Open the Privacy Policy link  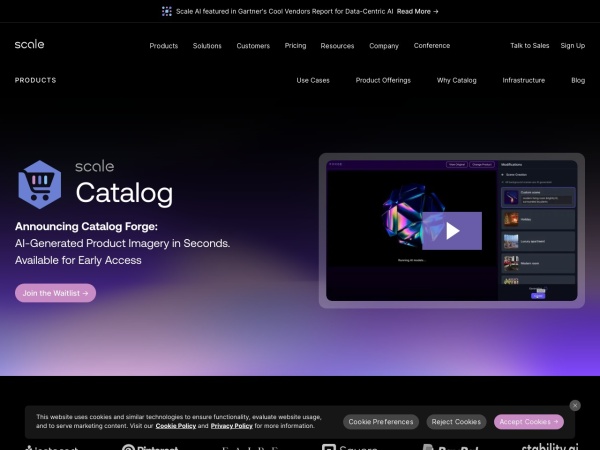pyautogui.click(x=231, y=426)
